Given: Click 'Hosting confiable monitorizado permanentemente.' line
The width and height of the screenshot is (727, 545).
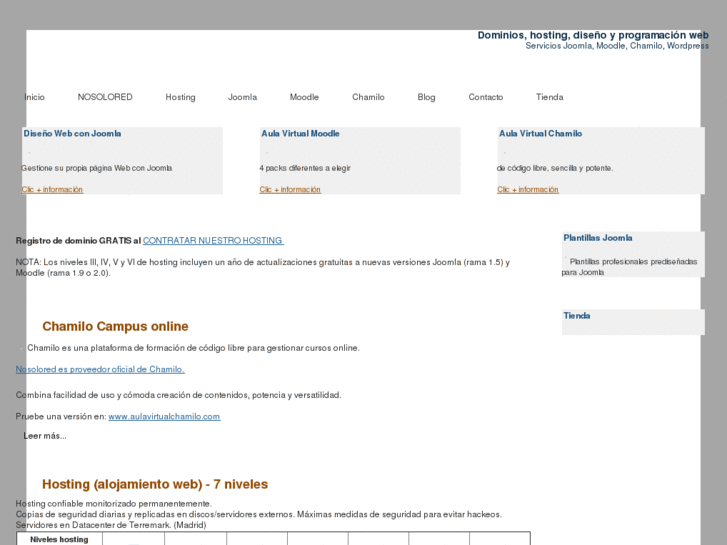Looking at the screenshot, I should pyautogui.click(x=114, y=504).
